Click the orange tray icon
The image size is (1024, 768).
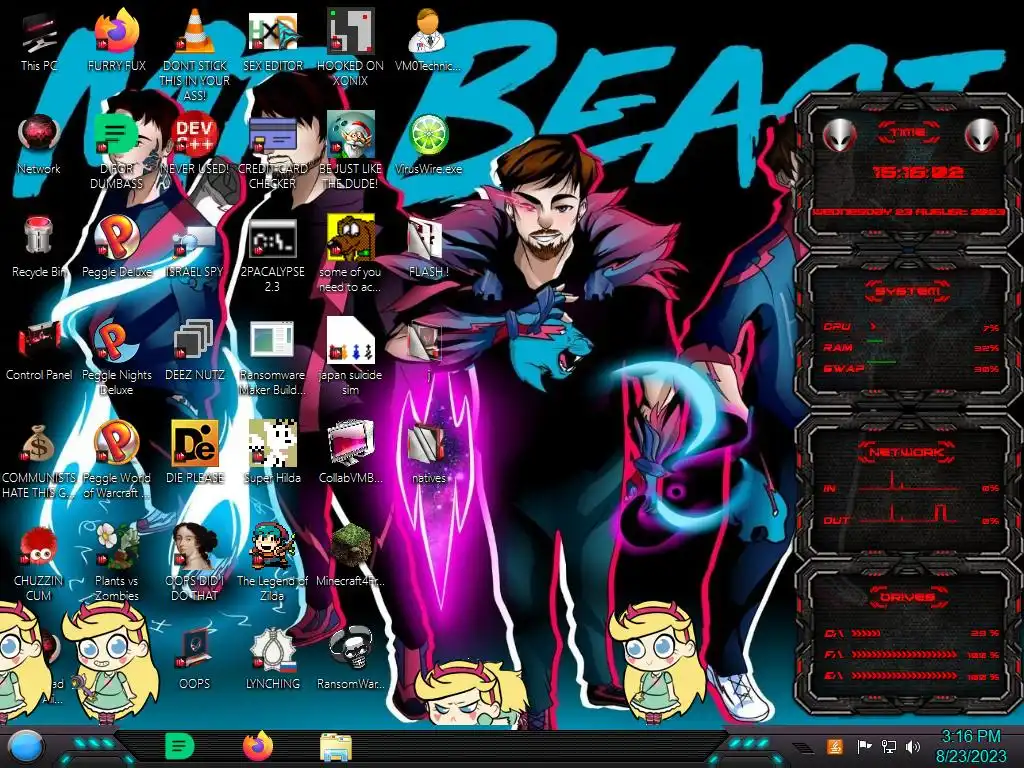[x=835, y=746]
